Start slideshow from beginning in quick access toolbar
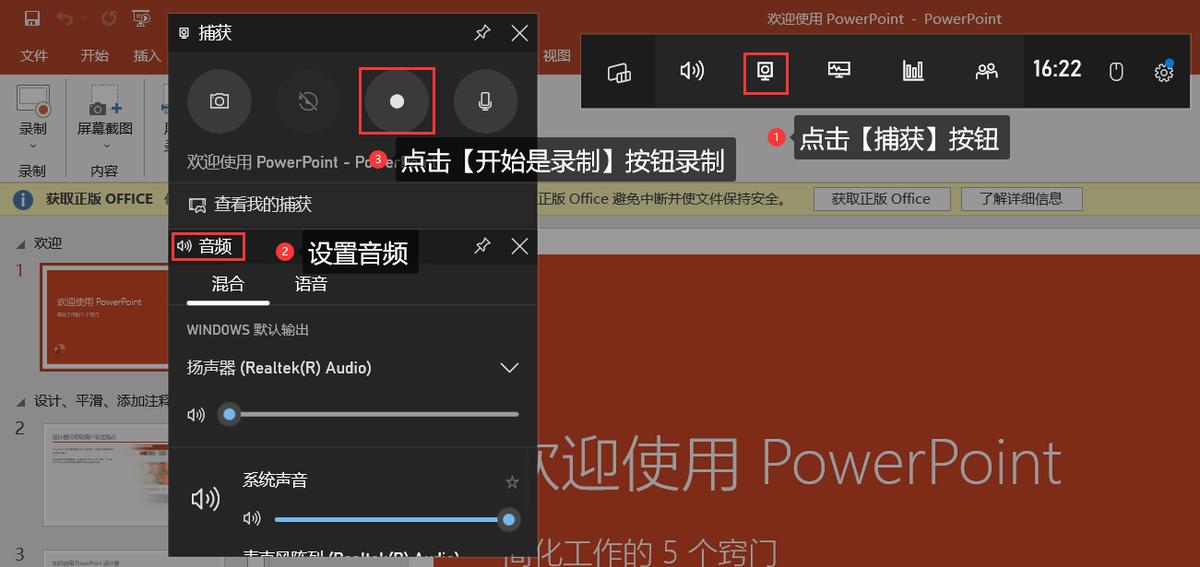Viewport: 1200px width, 567px height. tap(142, 18)
